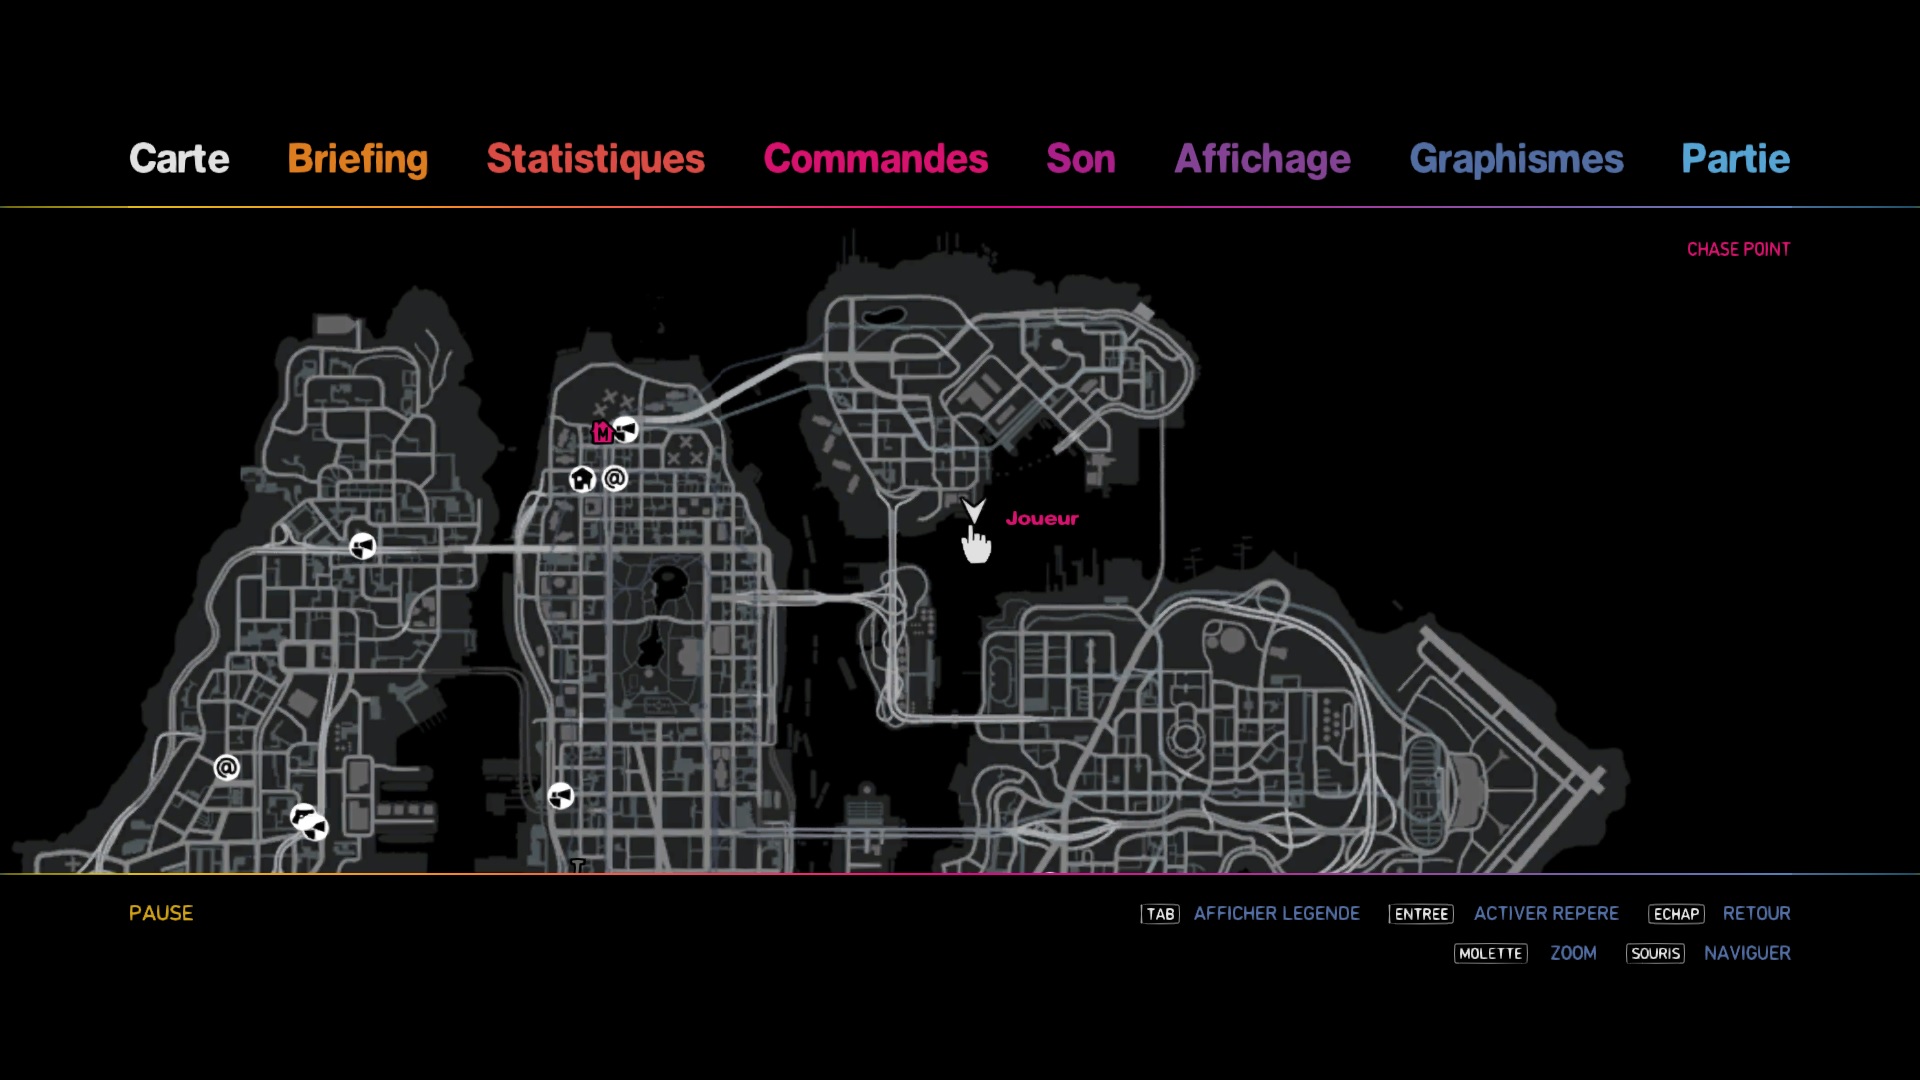The width and height of the screenshot is (1920, 1080).
Task: Click the safehouse blip in north Algonquin
Action: tap(582, 479)
